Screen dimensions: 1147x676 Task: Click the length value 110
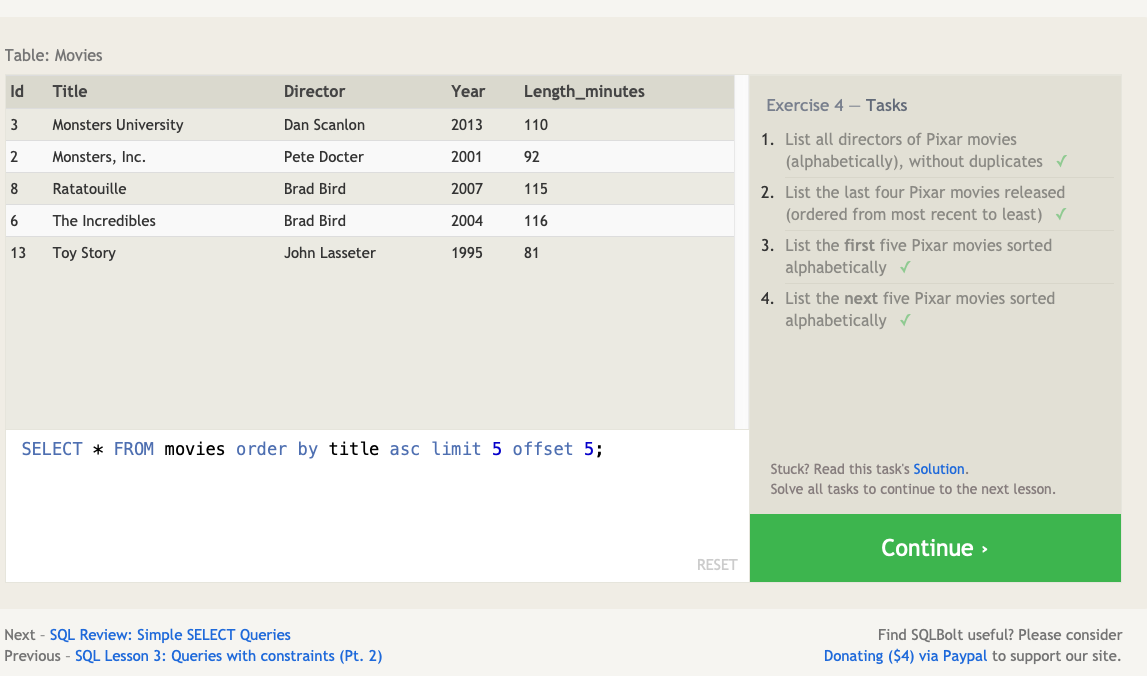(535, 124)
